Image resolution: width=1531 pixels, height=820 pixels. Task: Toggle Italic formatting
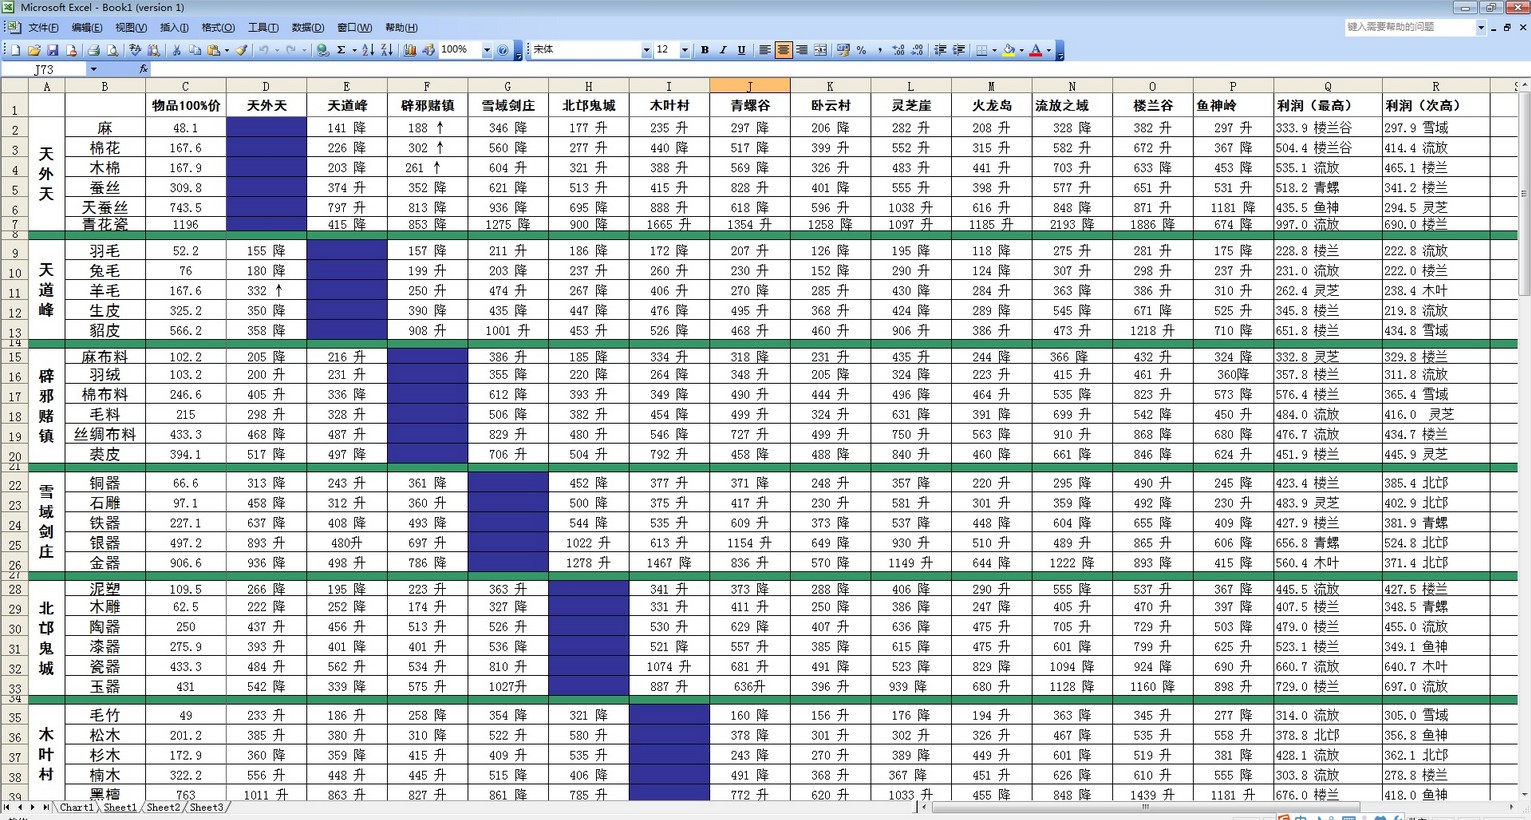point(723,50)
